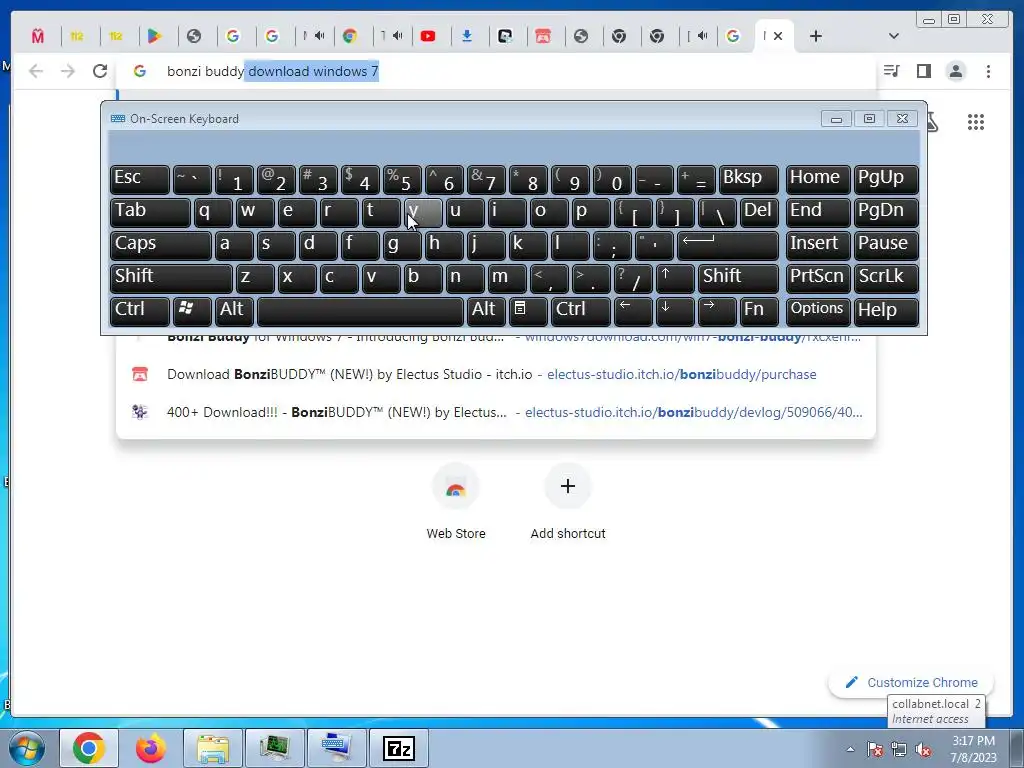Switch to the red M tab

point(38,36)
